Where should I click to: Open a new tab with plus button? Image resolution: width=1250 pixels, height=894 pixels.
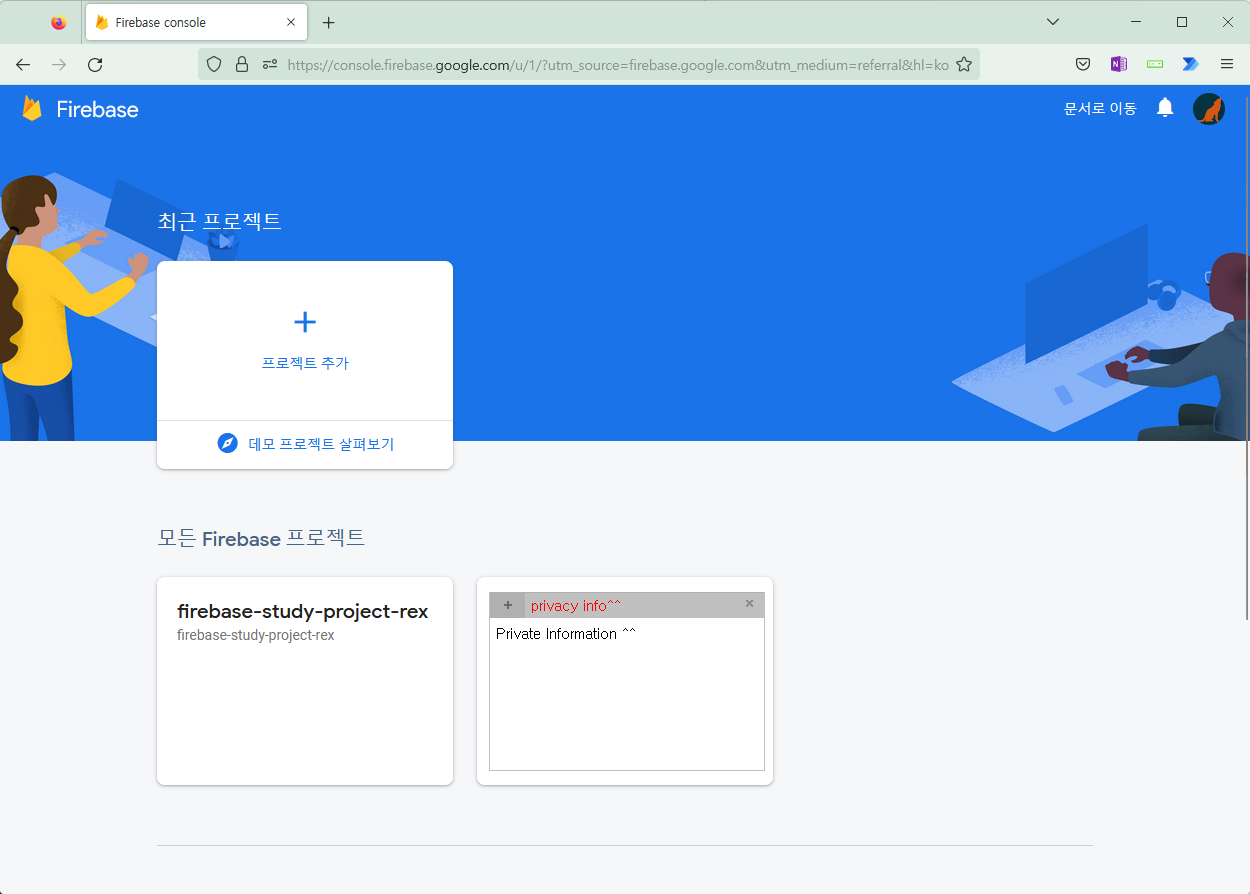328,22
